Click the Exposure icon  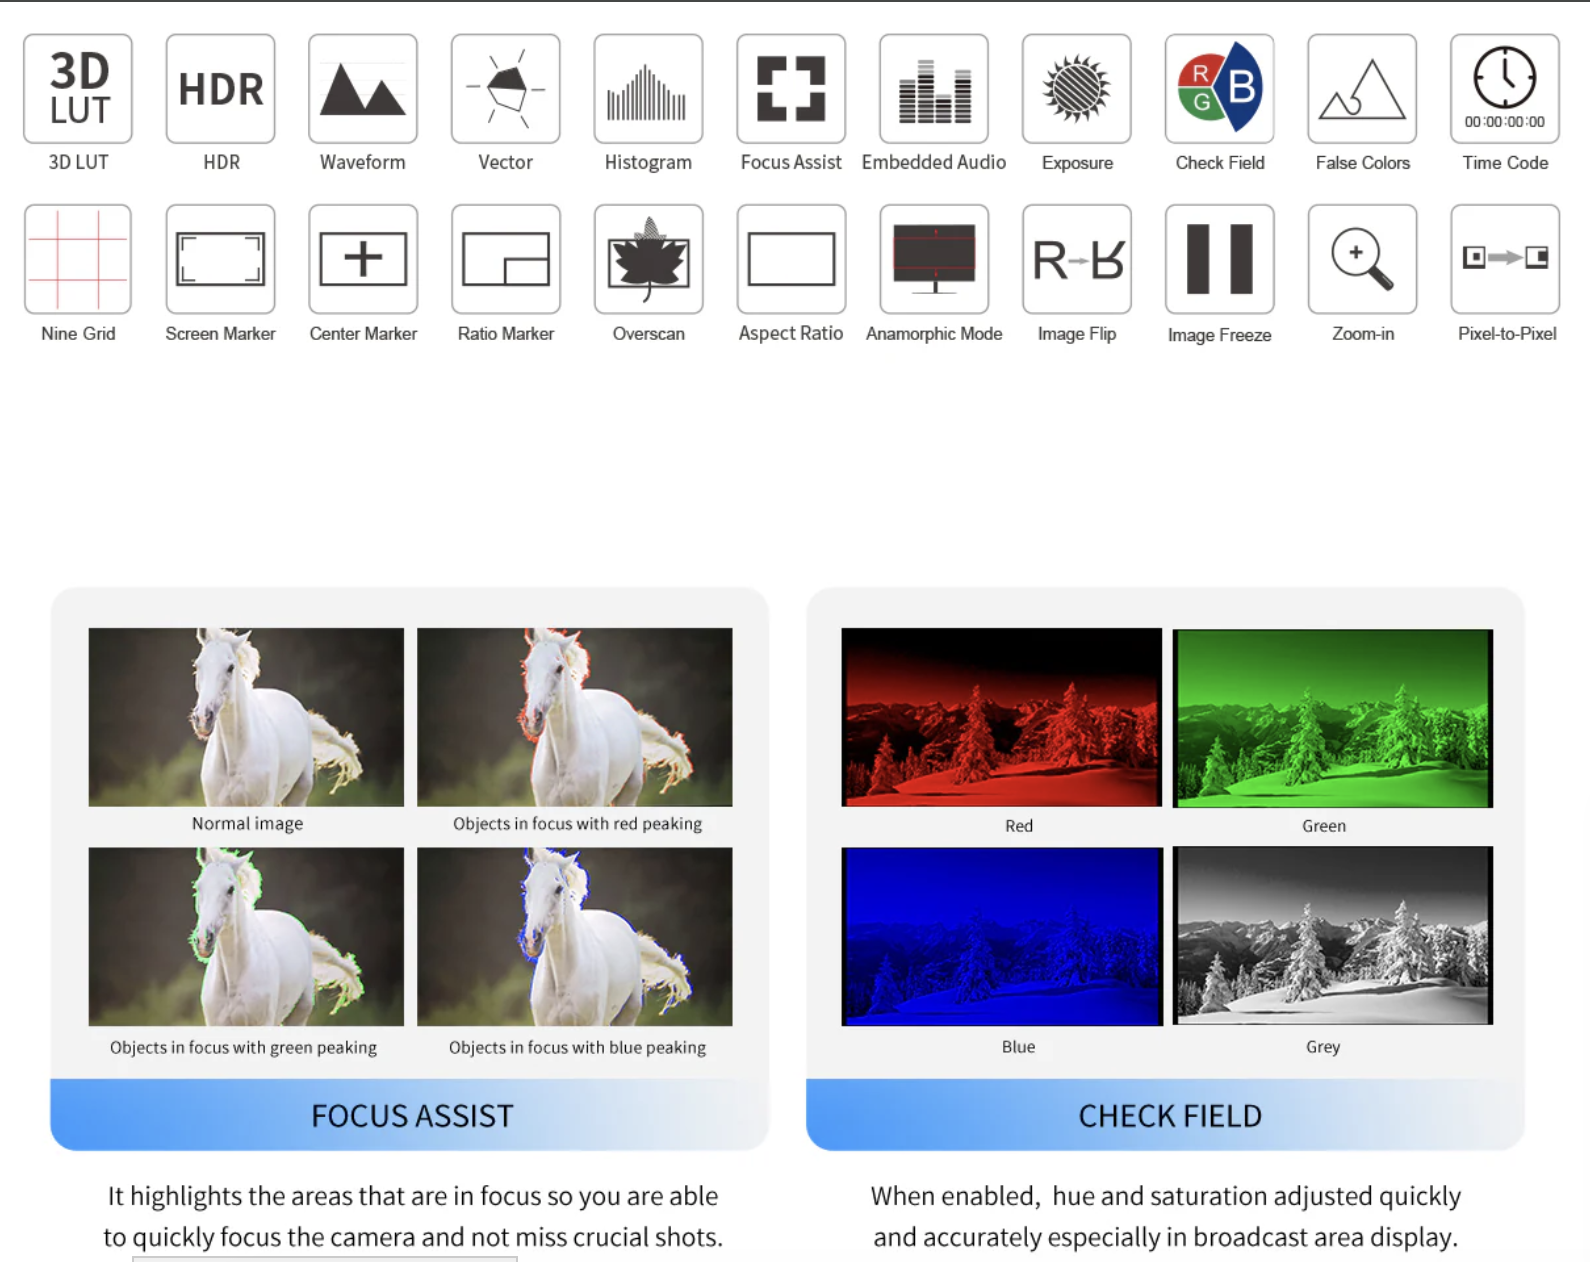(x=1077, y=89)
